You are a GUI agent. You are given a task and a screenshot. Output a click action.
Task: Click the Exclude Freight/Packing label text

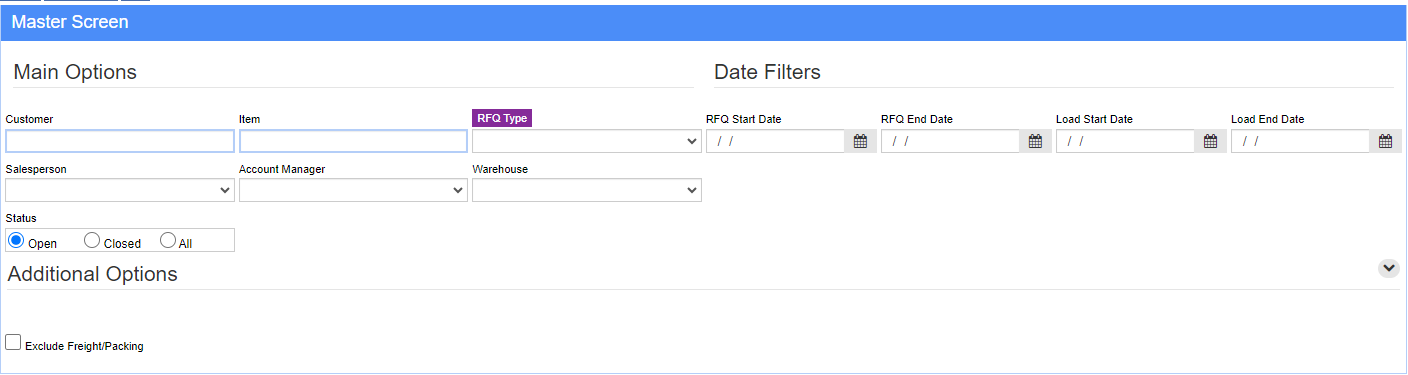pyautogui.click(x=84, y=346)
